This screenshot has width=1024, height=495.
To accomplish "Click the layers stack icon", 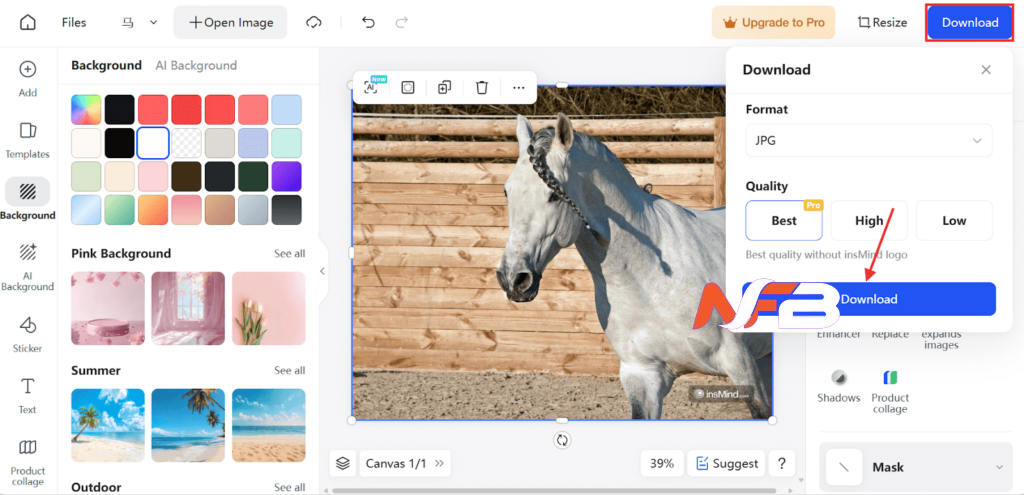I will point(343,463).
